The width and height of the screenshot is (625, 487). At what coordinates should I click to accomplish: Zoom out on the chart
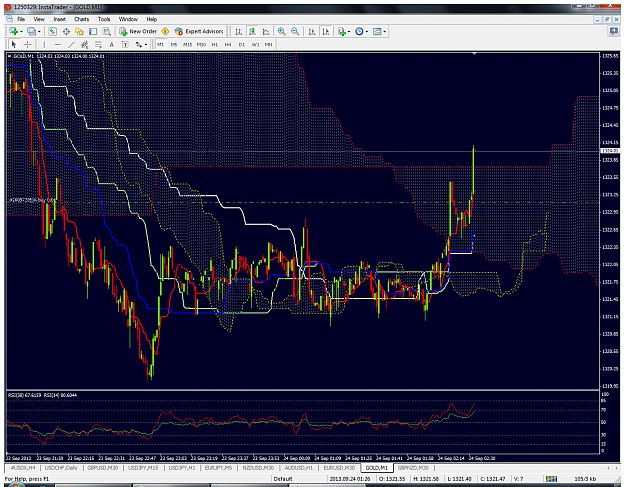(295, 31)
